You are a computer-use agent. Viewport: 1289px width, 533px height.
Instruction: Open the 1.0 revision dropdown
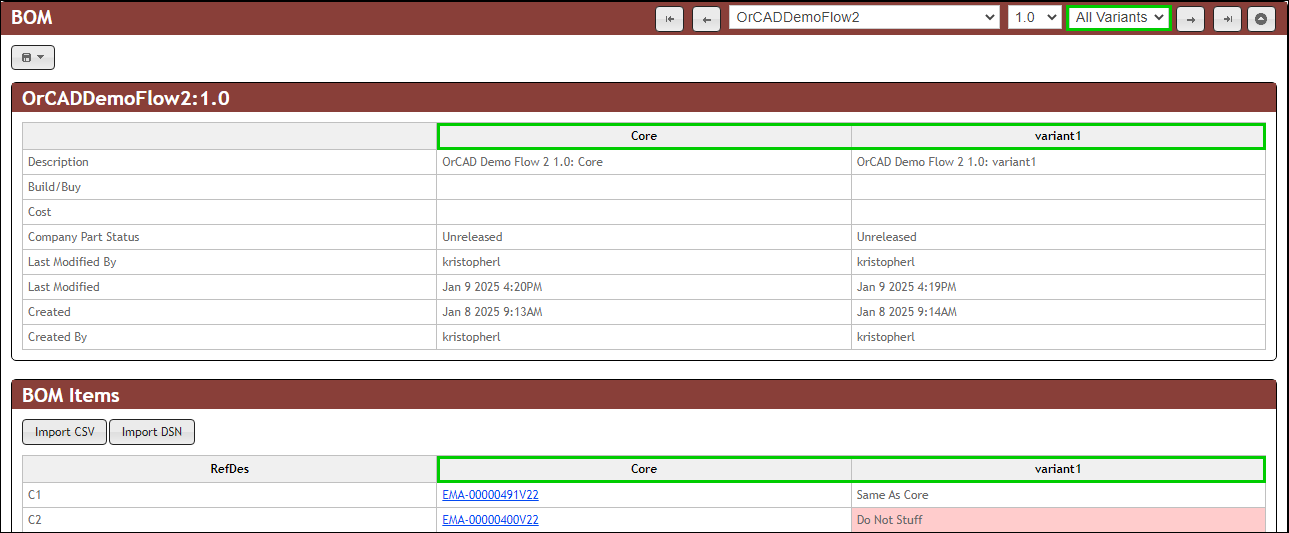click(x=1034, y=18)
